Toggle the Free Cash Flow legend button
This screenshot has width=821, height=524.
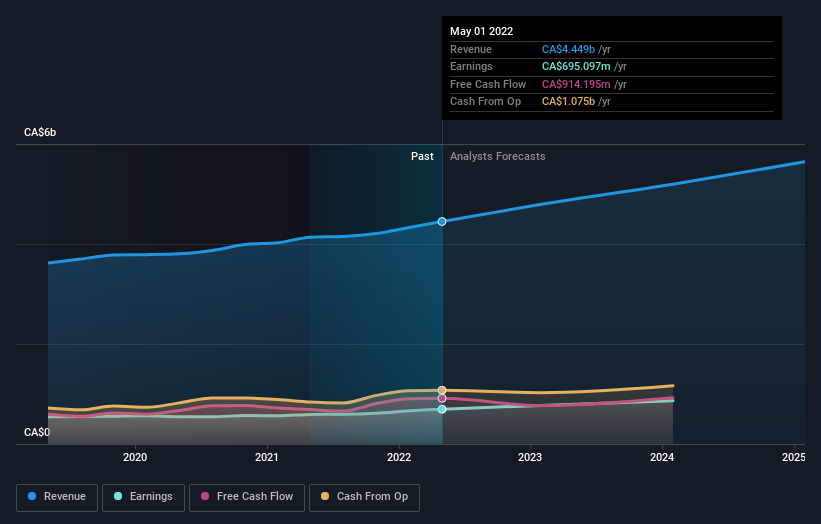(247, 497)
